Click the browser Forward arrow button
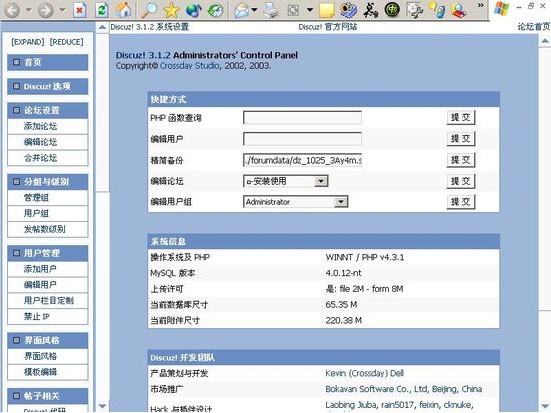The image size is (551, 413). 46,9
